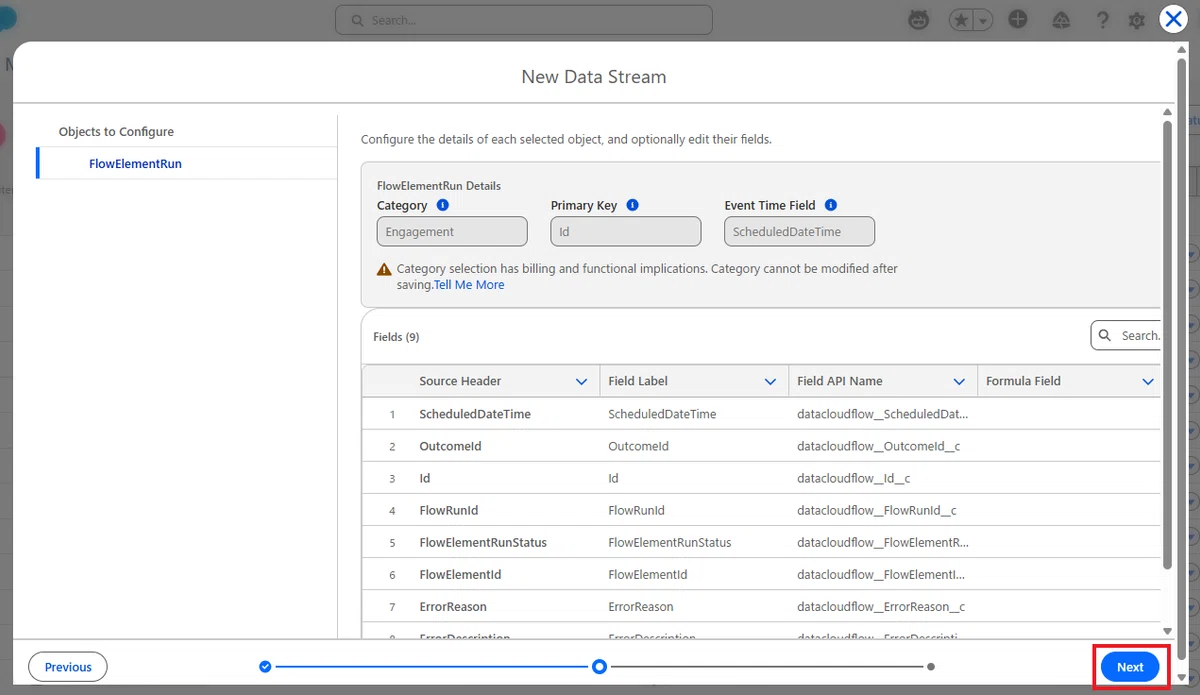The height and width of the screenshot is (695, 1200).
Task: Click the scroll-down arrow of fields table
Action: 1167,631
